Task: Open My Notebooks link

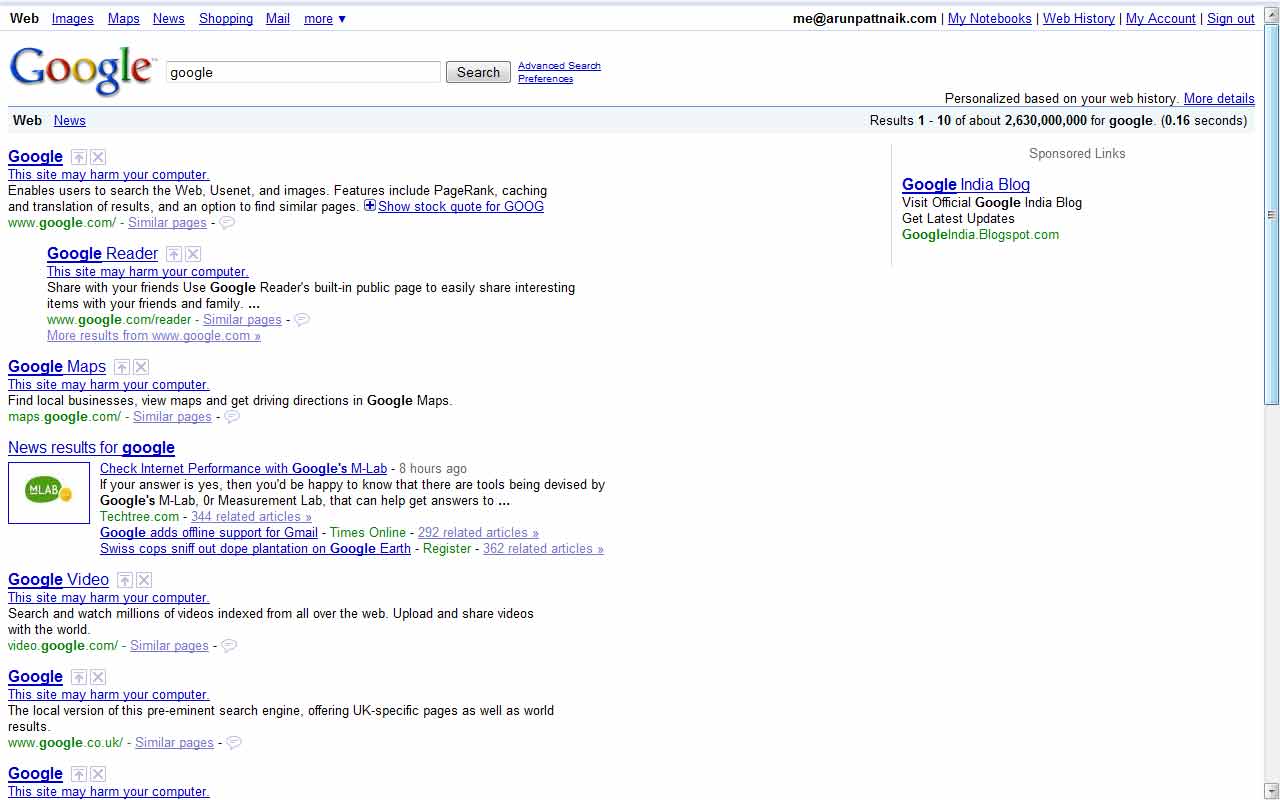Action: (x=990, y=19)
